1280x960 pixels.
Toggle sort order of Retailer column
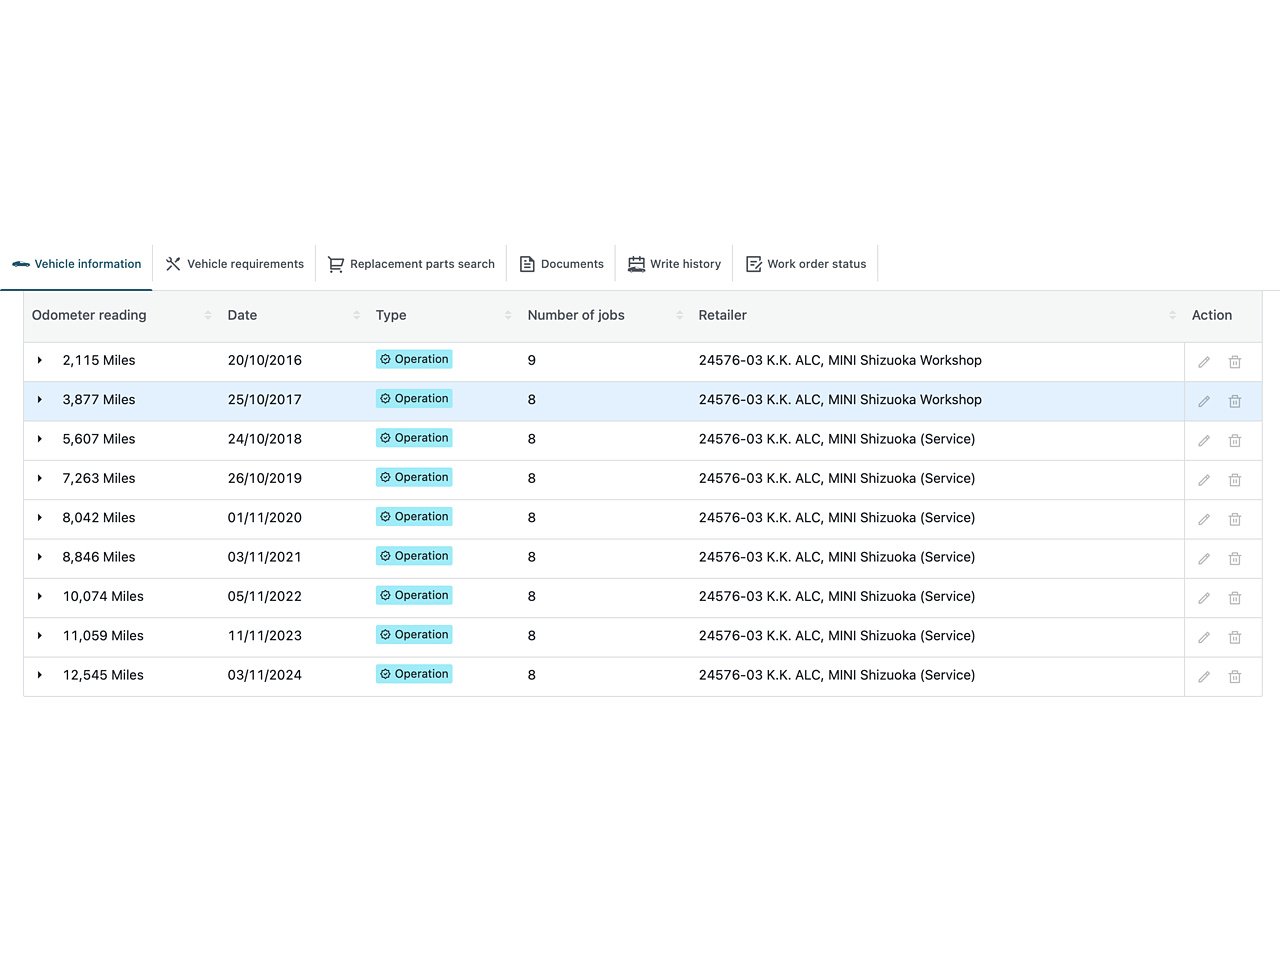(x=1172, y=315)
